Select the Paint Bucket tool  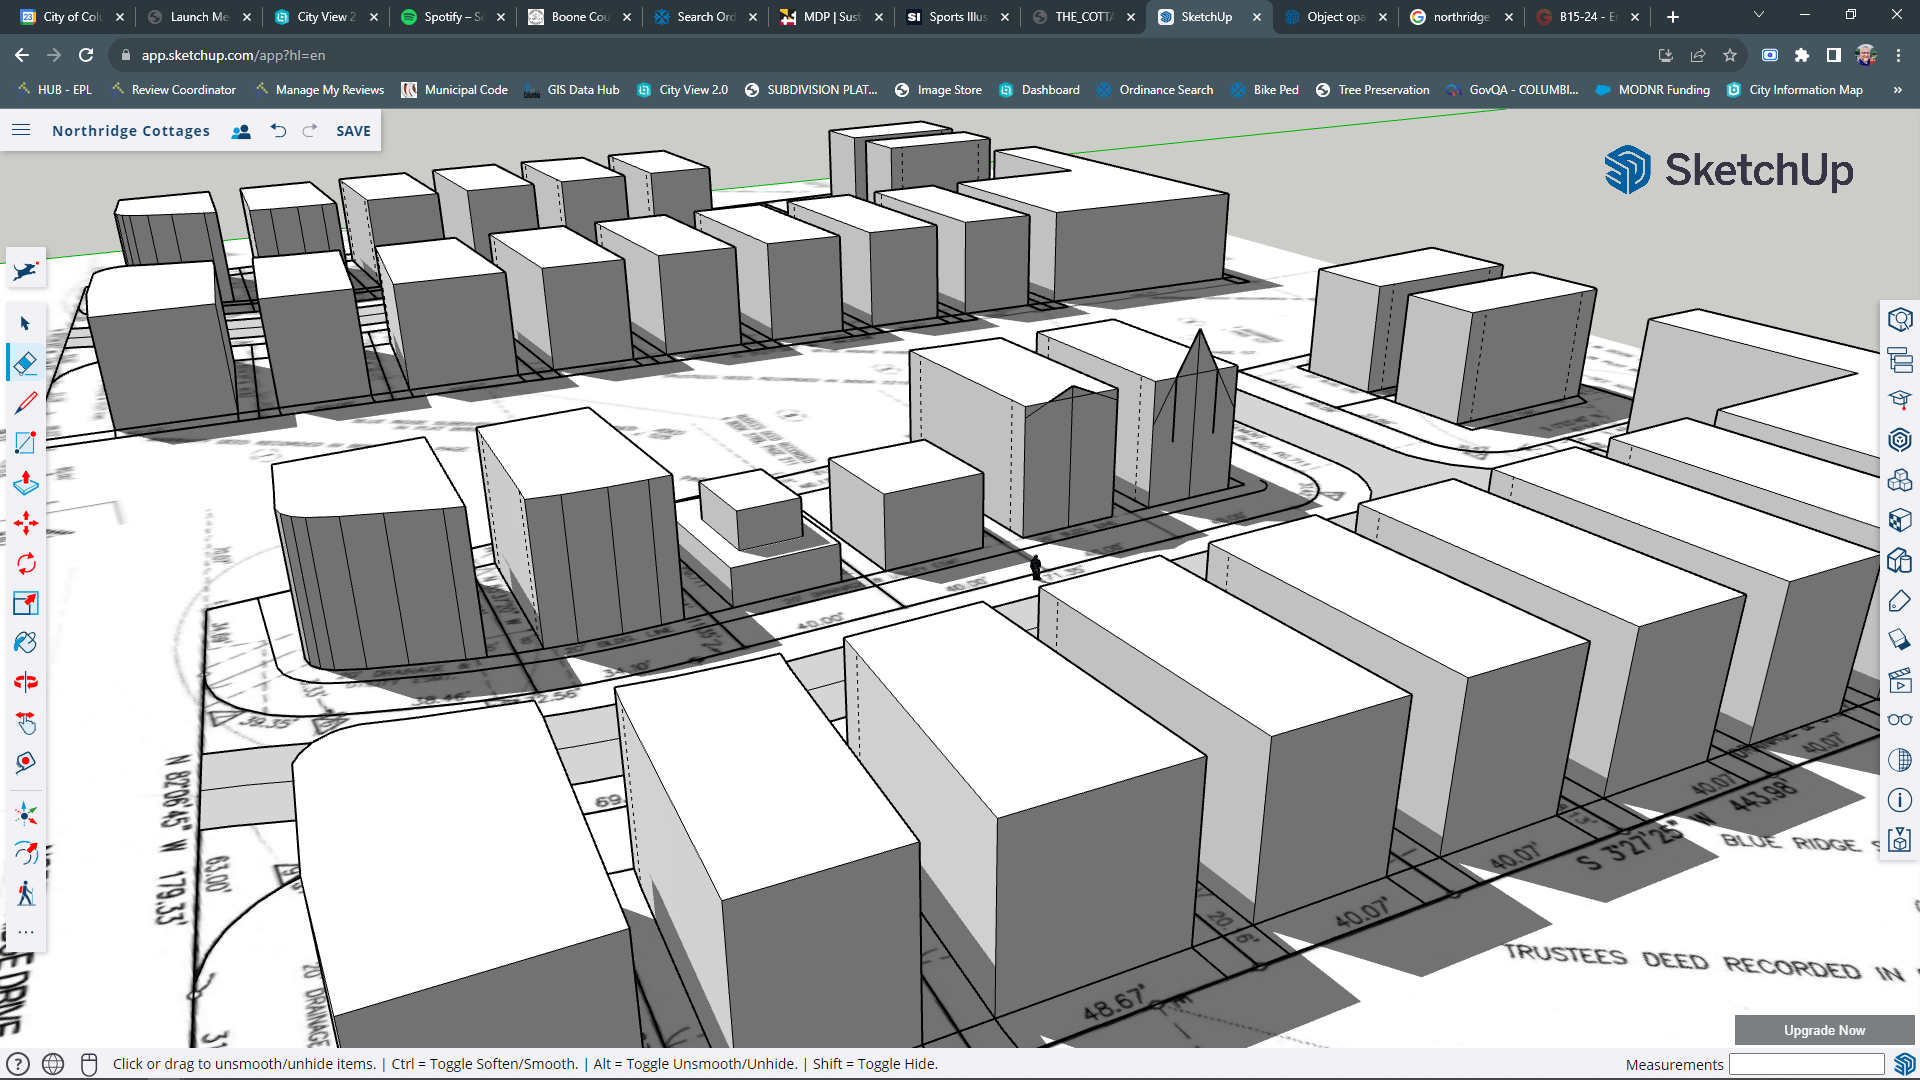(x=25, y=643)
